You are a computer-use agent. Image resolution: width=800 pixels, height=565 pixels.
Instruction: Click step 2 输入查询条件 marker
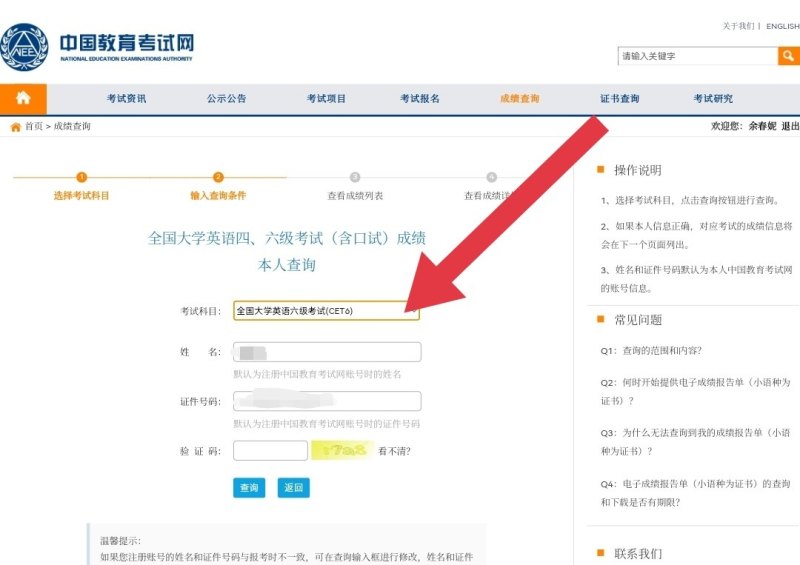[218, 177]
